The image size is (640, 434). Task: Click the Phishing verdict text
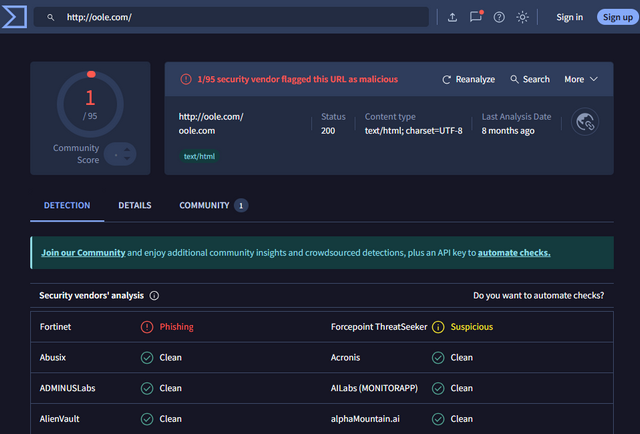click(x=176, y=327)
